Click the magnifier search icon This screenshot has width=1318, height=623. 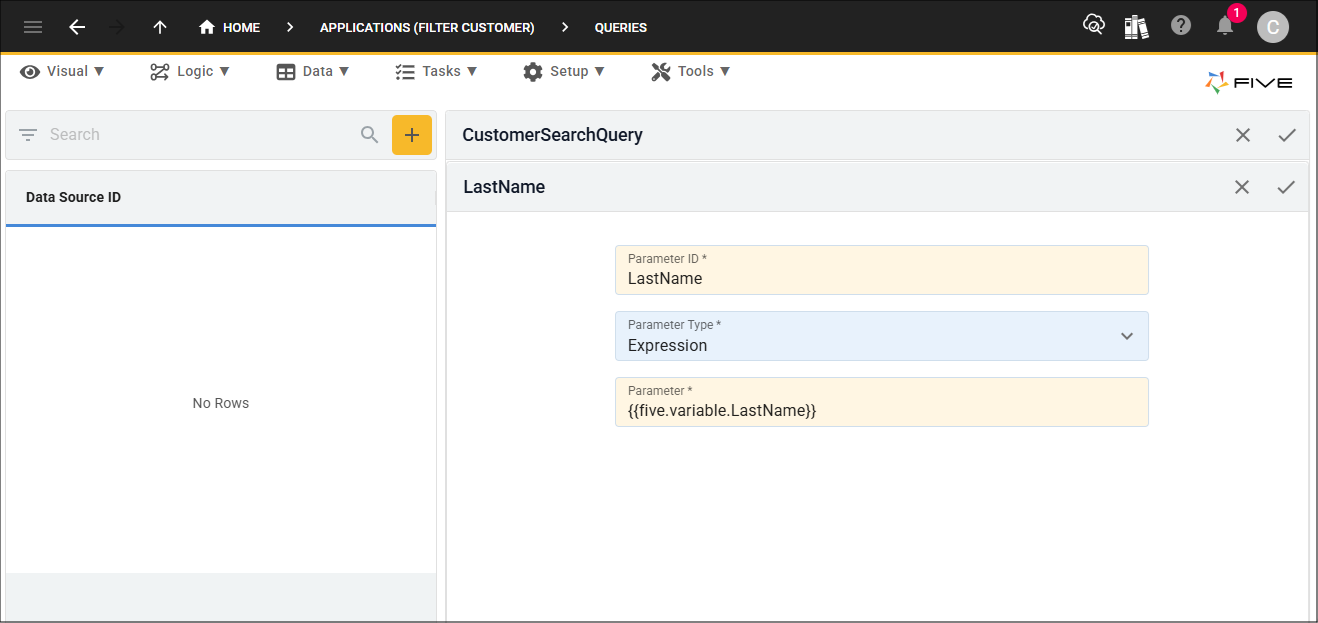(x=370, y=135)
